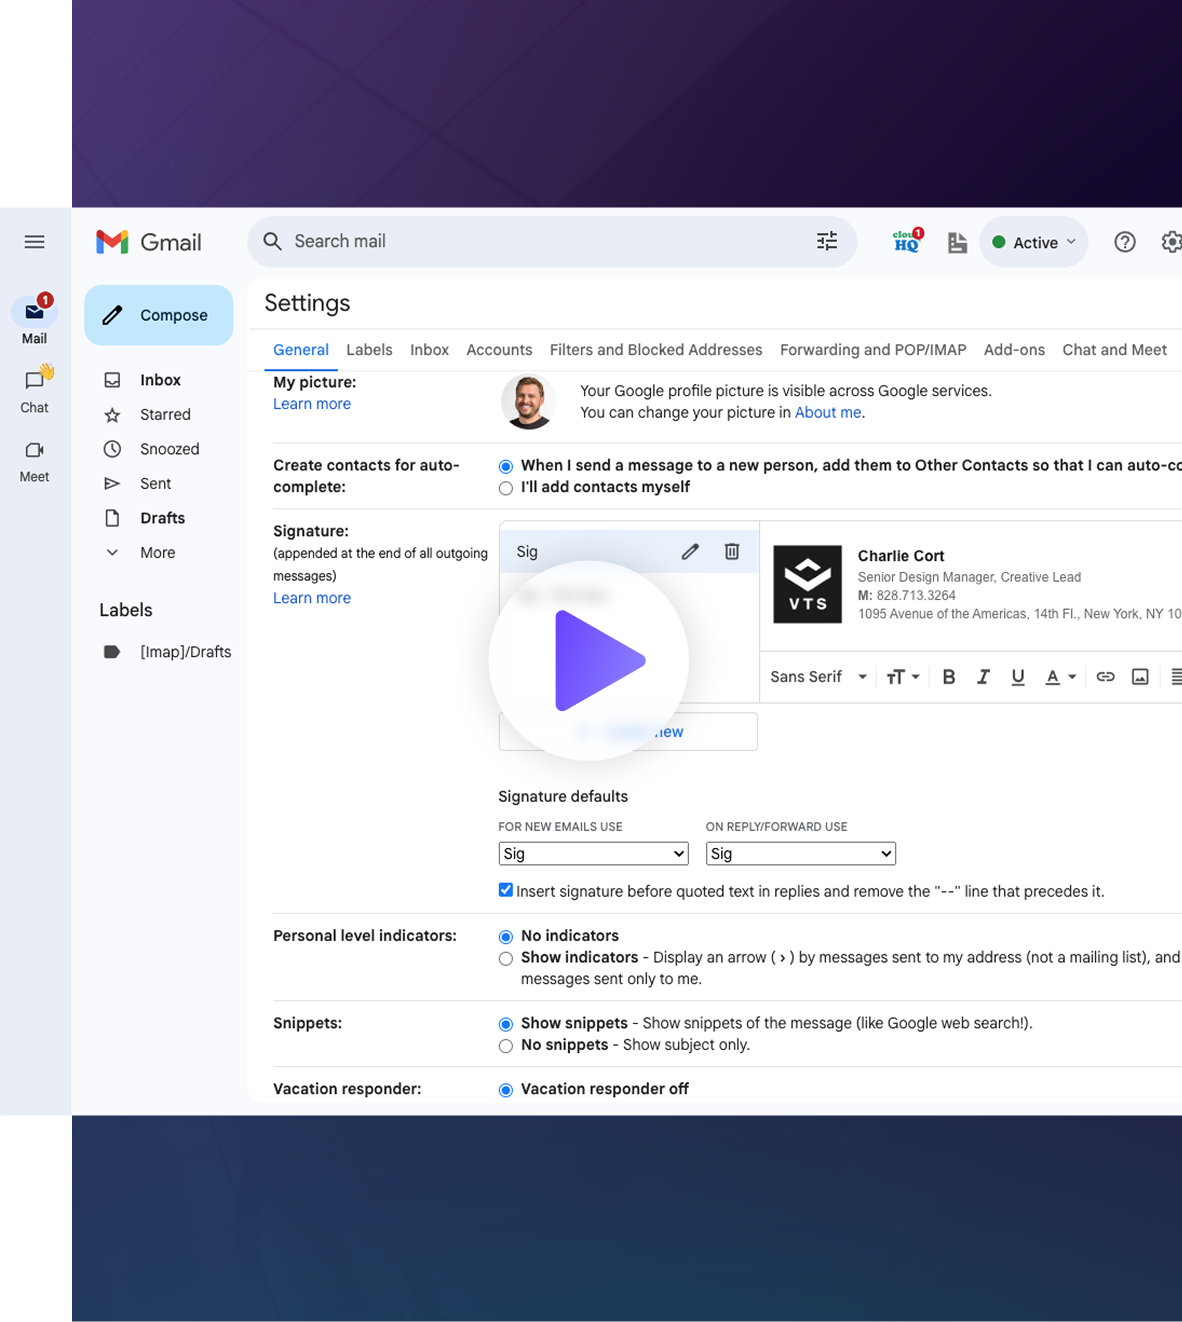1182x1322 pixels.
Task: Click the Compose button
Action: pos(158,315)
